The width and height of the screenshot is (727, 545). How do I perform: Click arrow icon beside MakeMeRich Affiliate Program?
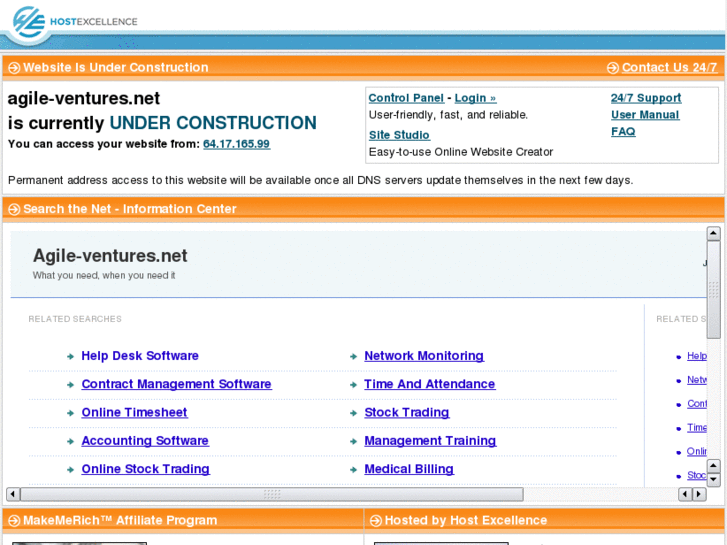point(14,521)
